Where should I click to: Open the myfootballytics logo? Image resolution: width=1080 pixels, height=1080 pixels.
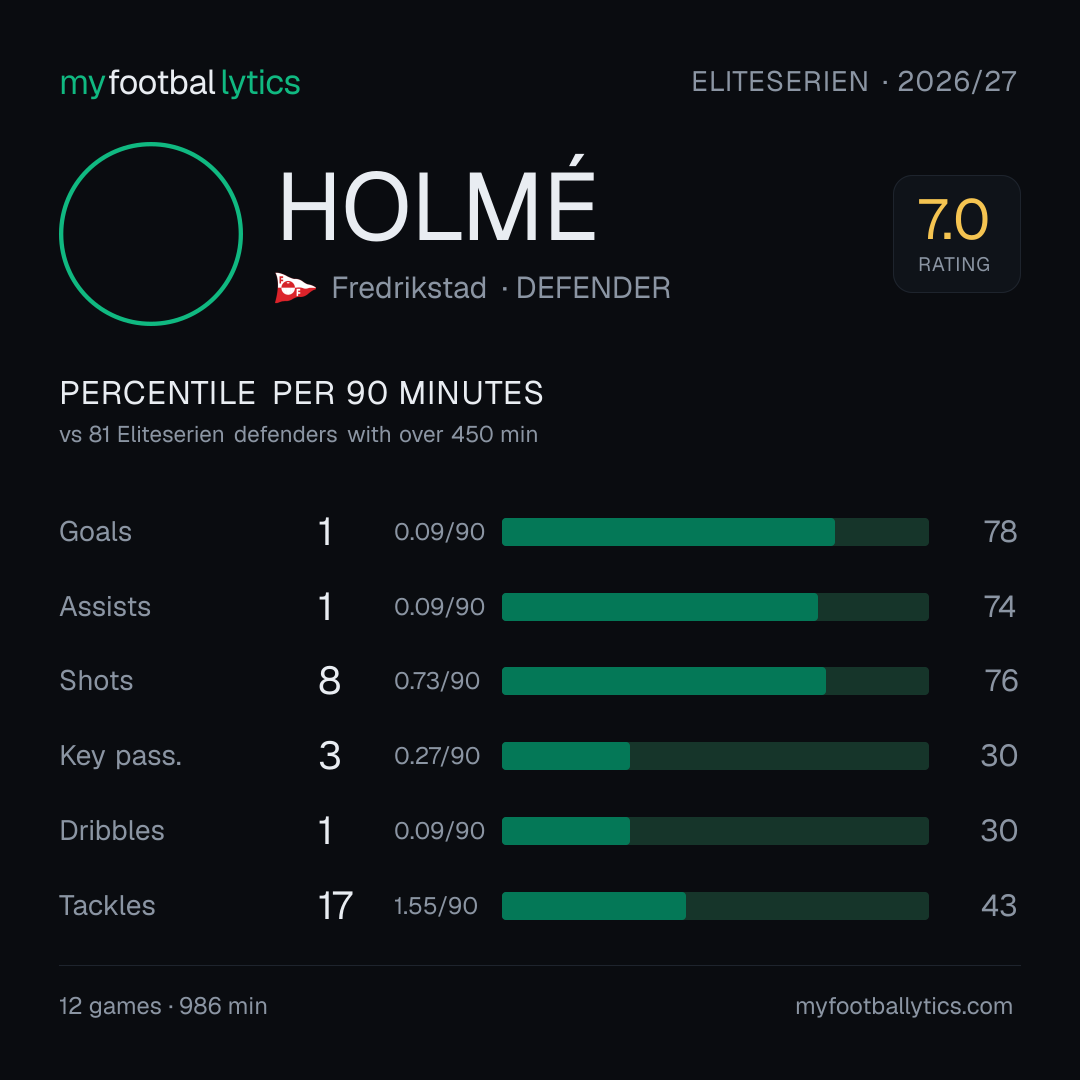click(x=180, y=83)
